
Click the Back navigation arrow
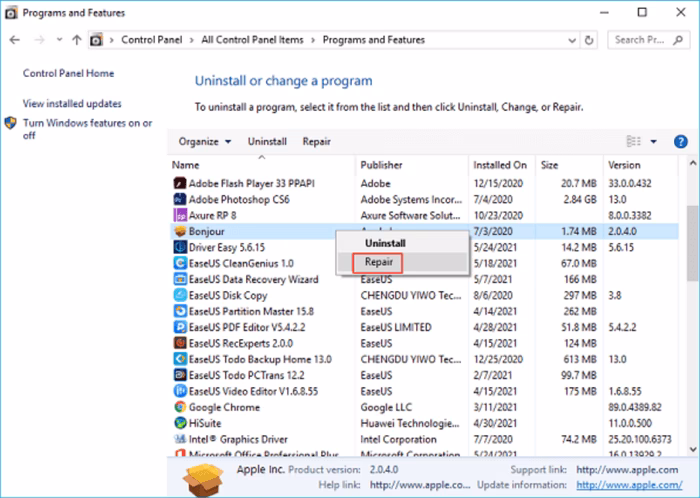coord(15,40)
